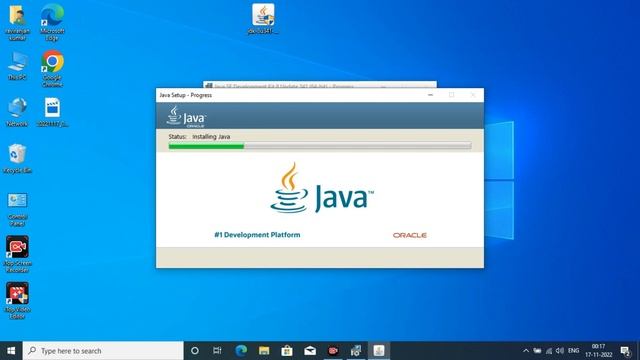Open the Google Chrome desktop shortcut
Image resolution: width=640 pixels, height=360 pixels.
coord(52,69)
